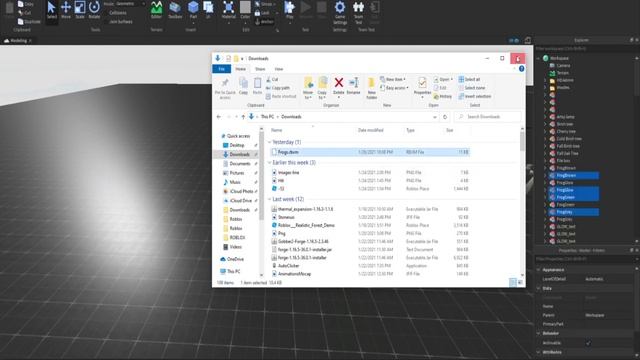Activate the Scale tool in Roblox Studio
This screenshot has width=640, height=360.
tap(80, 10)
